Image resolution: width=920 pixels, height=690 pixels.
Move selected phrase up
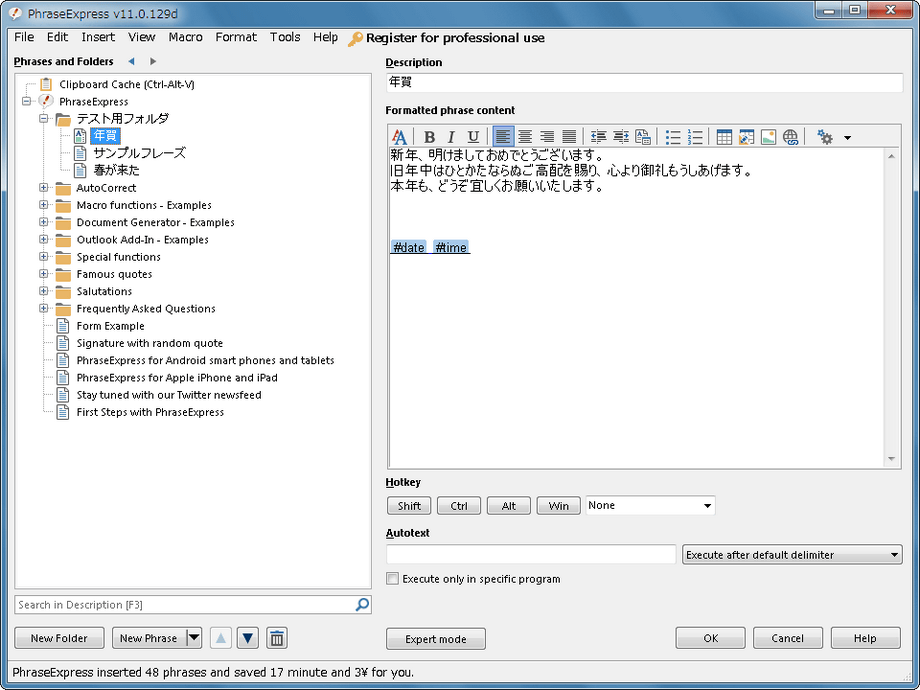coord(221,638)
